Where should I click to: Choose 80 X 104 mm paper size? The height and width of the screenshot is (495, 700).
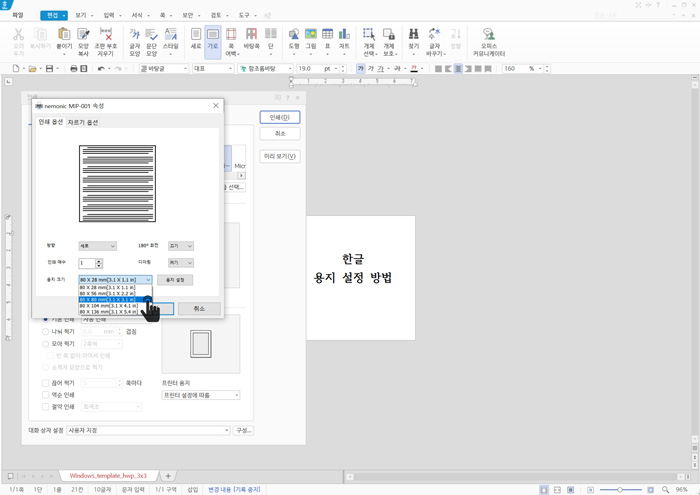click(108, 306)
